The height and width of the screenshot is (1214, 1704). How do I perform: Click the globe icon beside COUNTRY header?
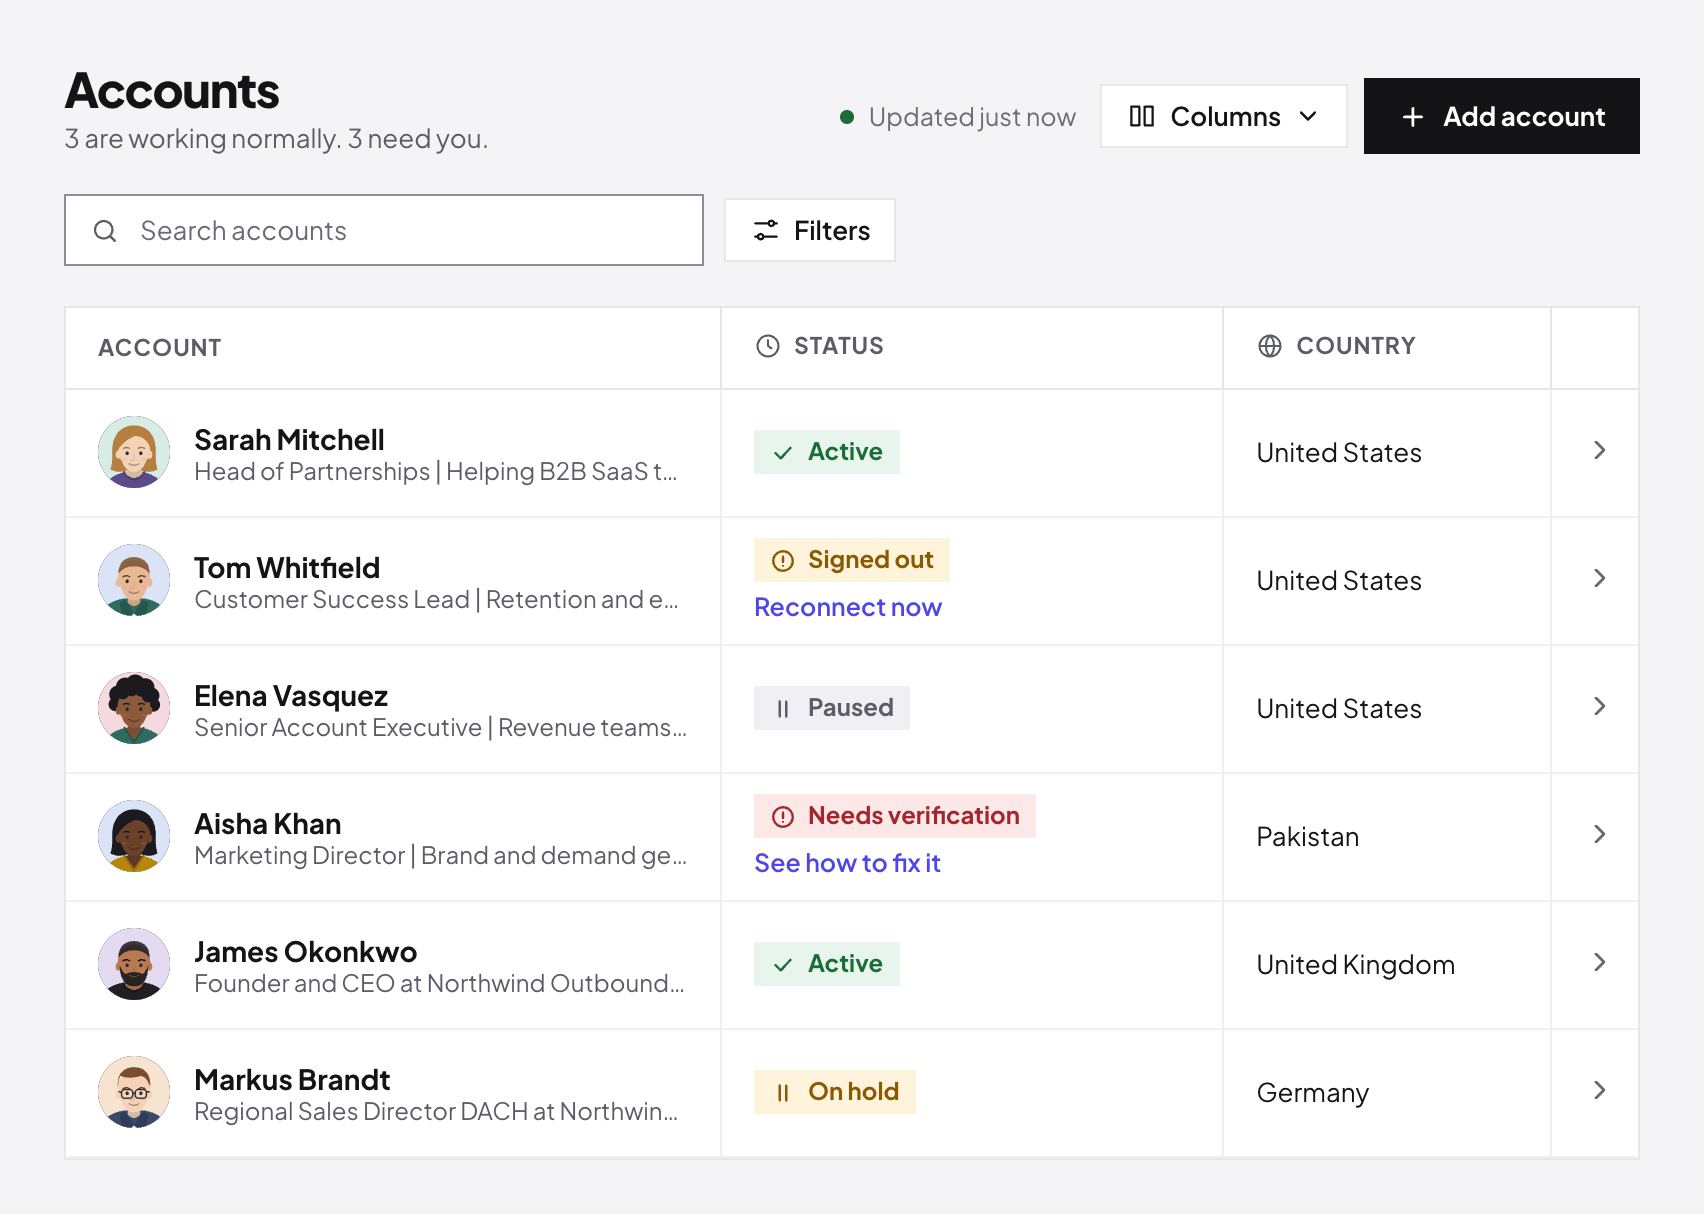point(1270,346)
